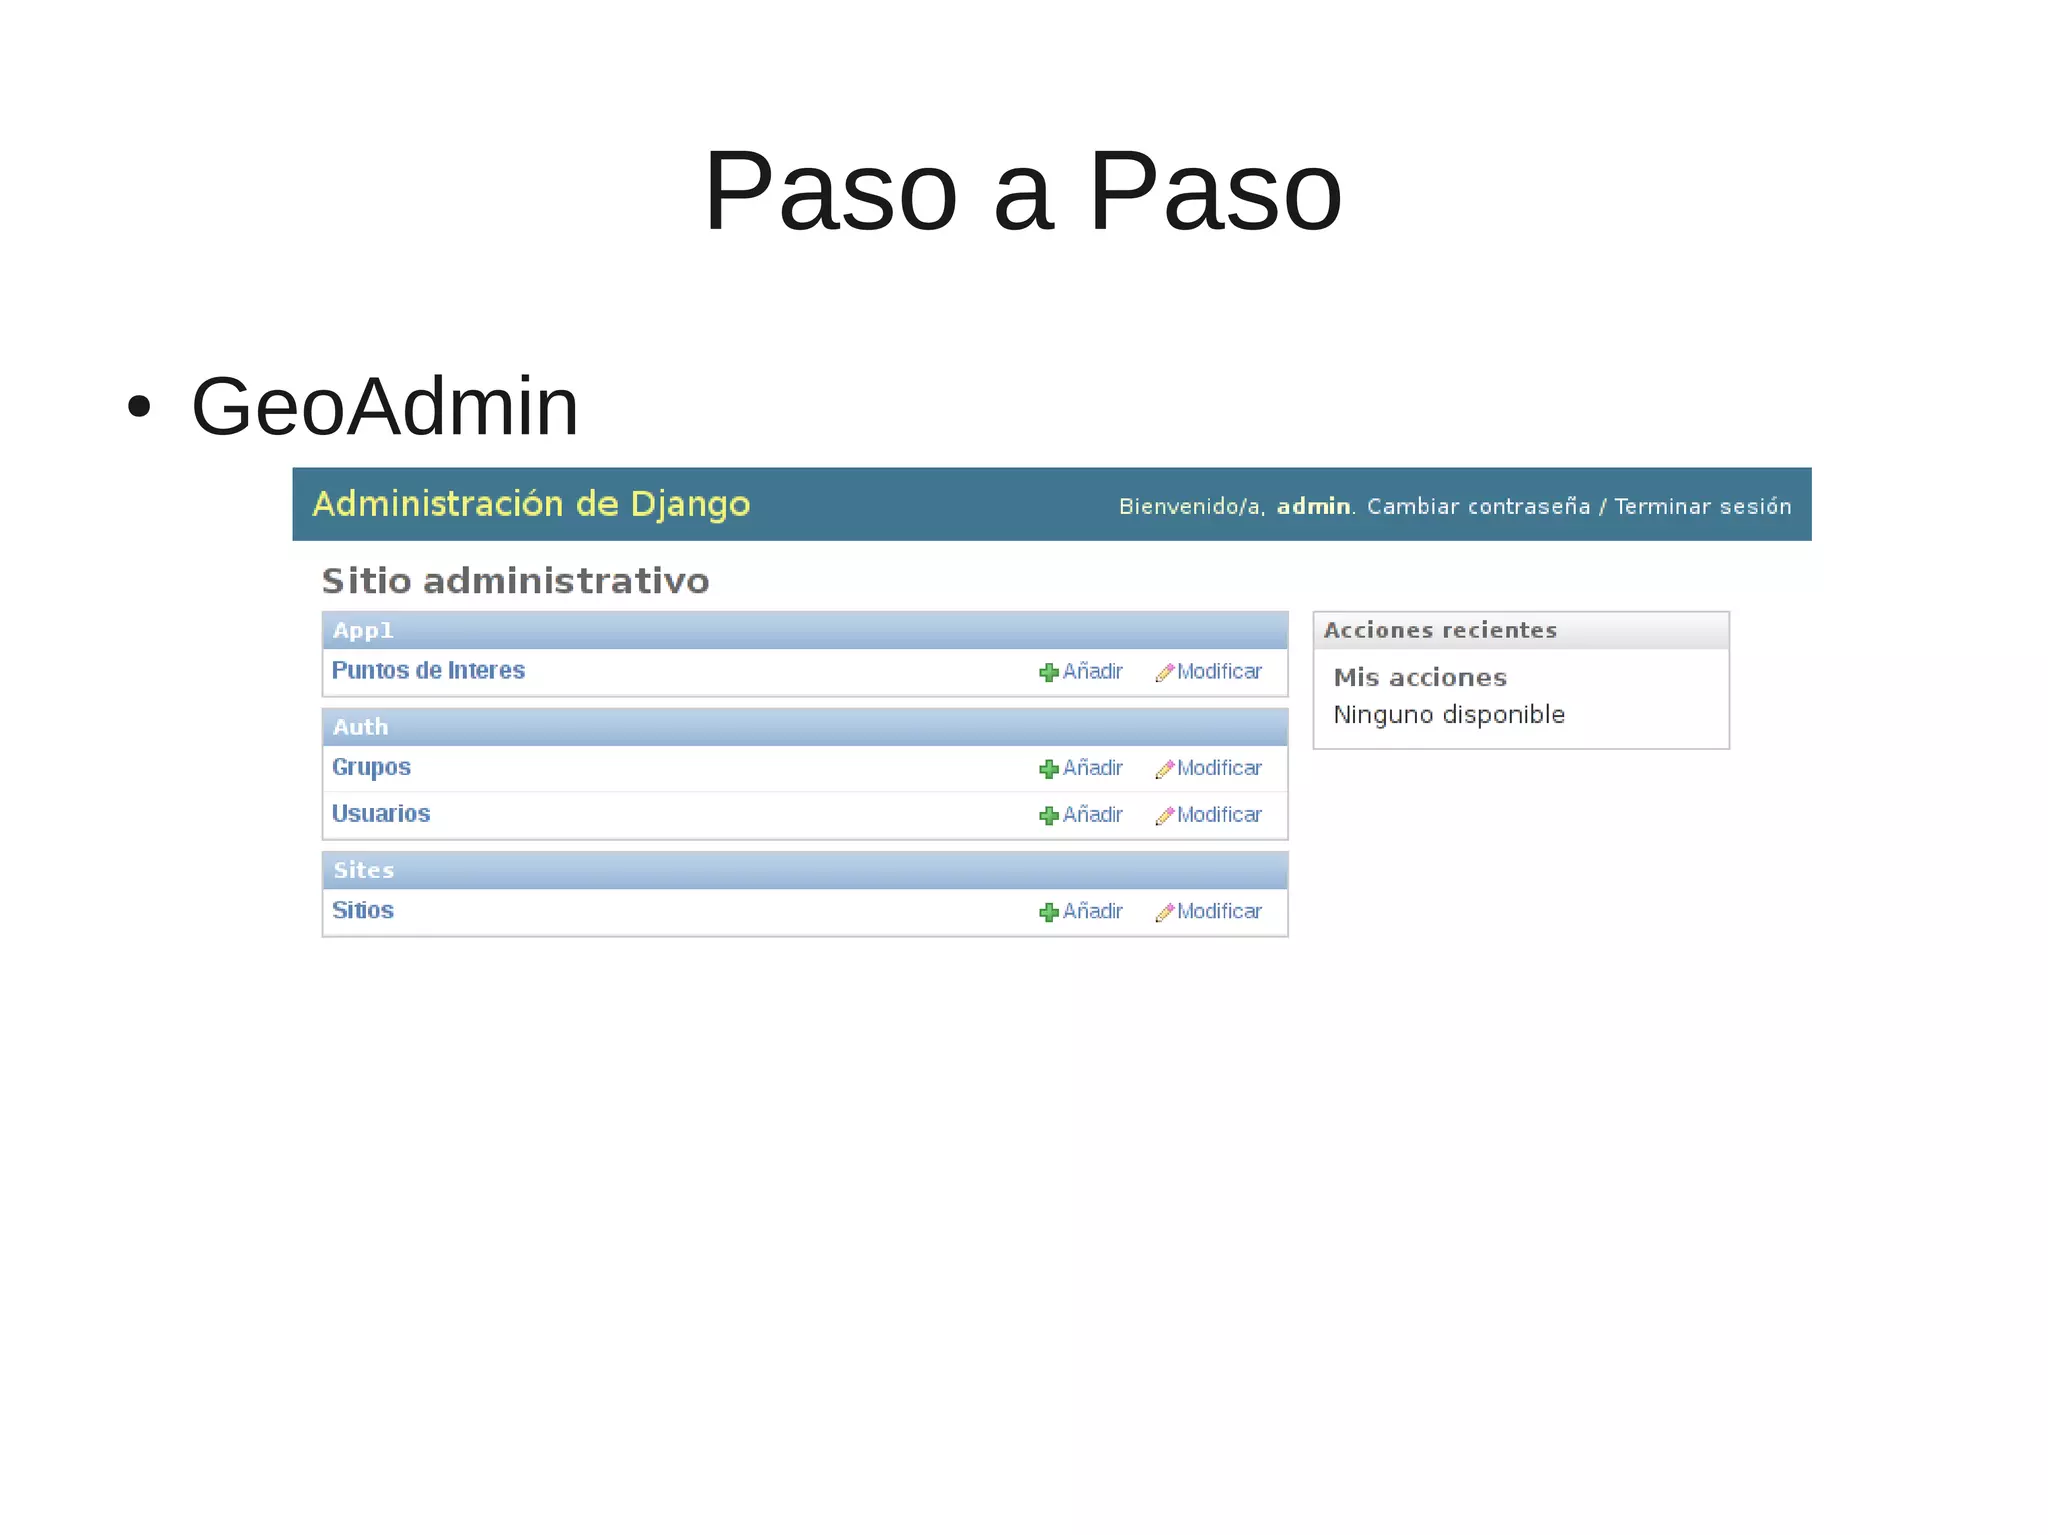Click green plus icon in Sitios row
Screen dimensions: 2048x1535
(x=1048, y=912)
